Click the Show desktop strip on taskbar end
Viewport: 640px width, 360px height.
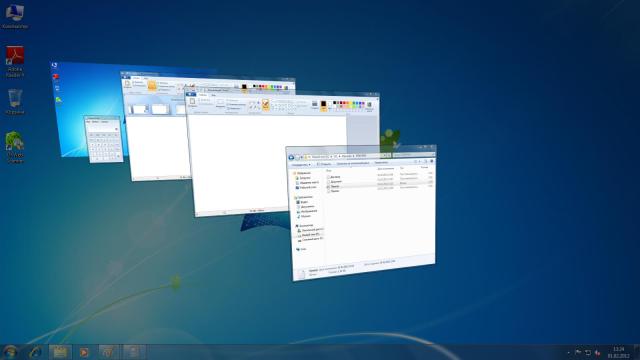pos(637,352)
